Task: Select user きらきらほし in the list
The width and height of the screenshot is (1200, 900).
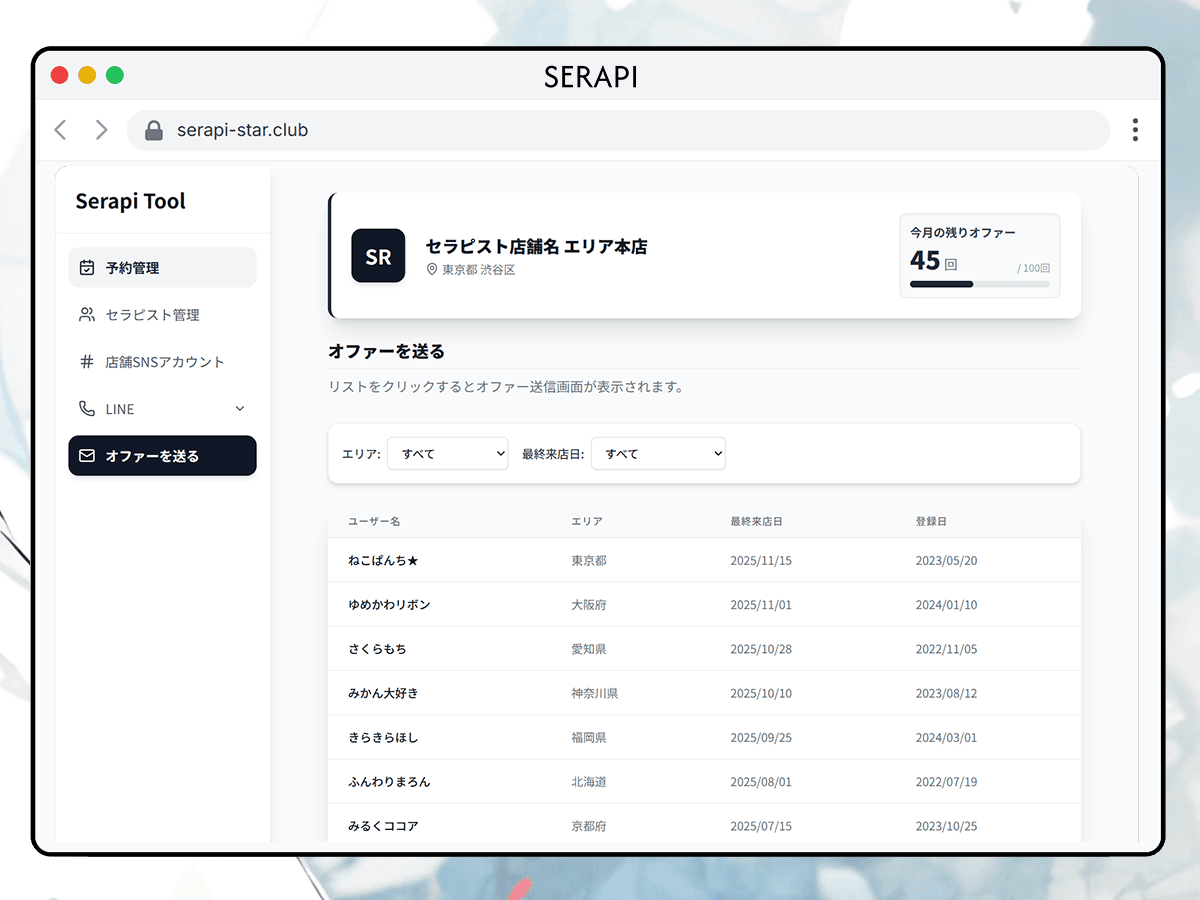Action: point(704,737)
